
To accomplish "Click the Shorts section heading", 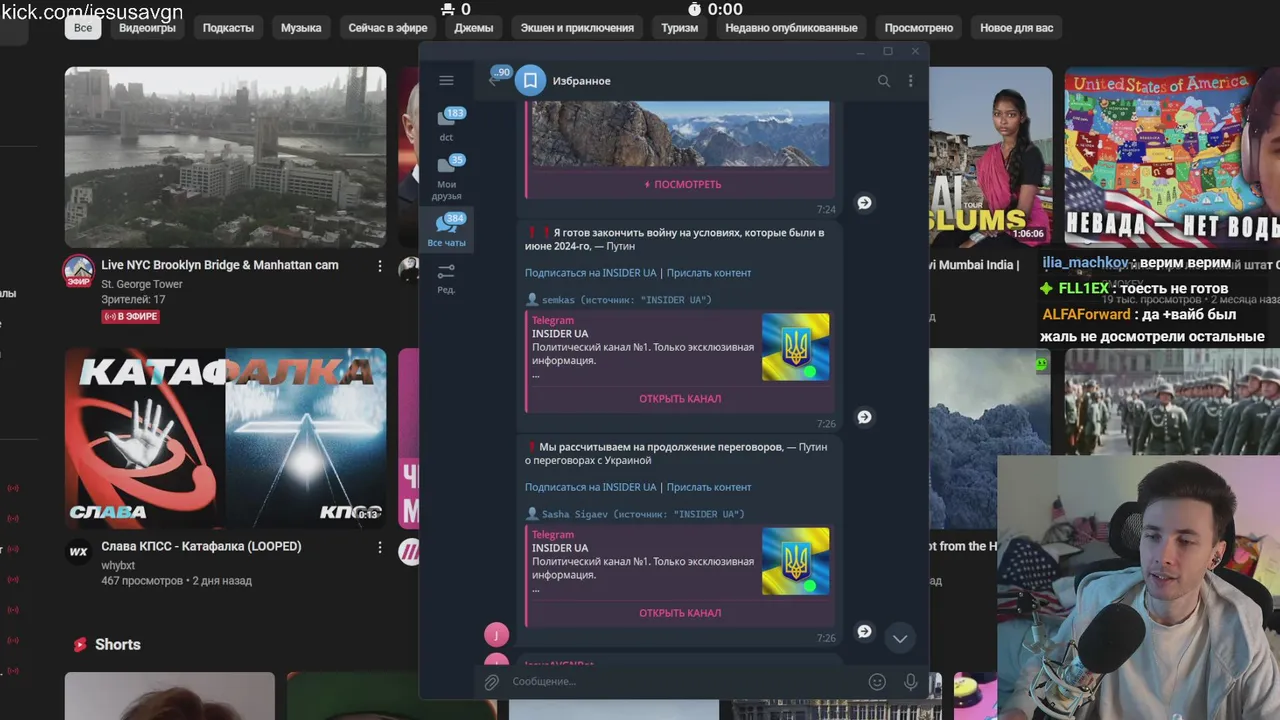I will click(117, 645).
